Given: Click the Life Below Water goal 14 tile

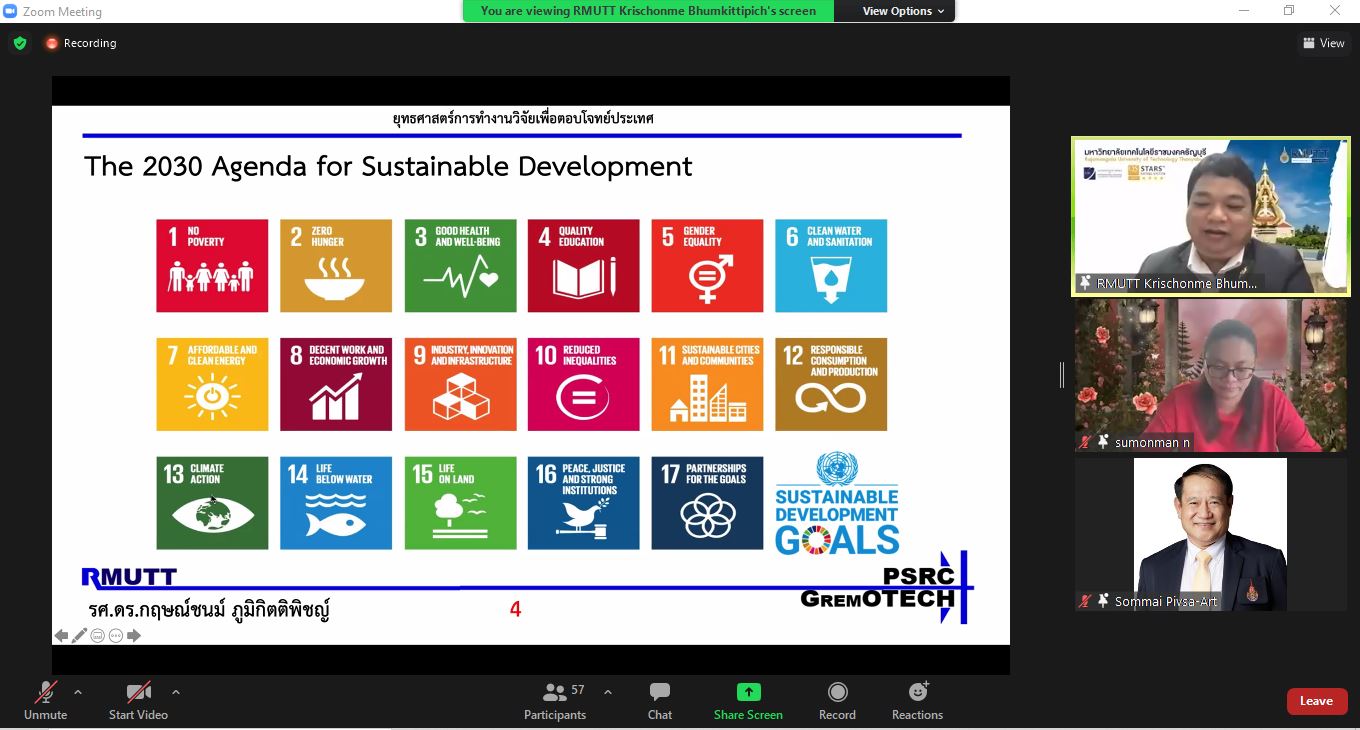Looking at the screenshot, I should pyautogui.click(x=336, y=503).
